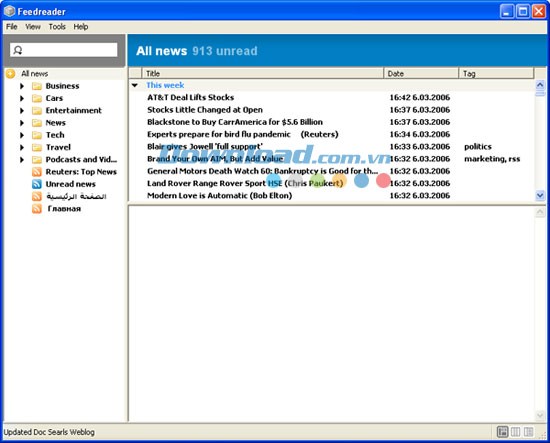Click the news list scroll up arrow
This screenshot has width=550, height=443.
pyautogui.click(x=540, y=85)
